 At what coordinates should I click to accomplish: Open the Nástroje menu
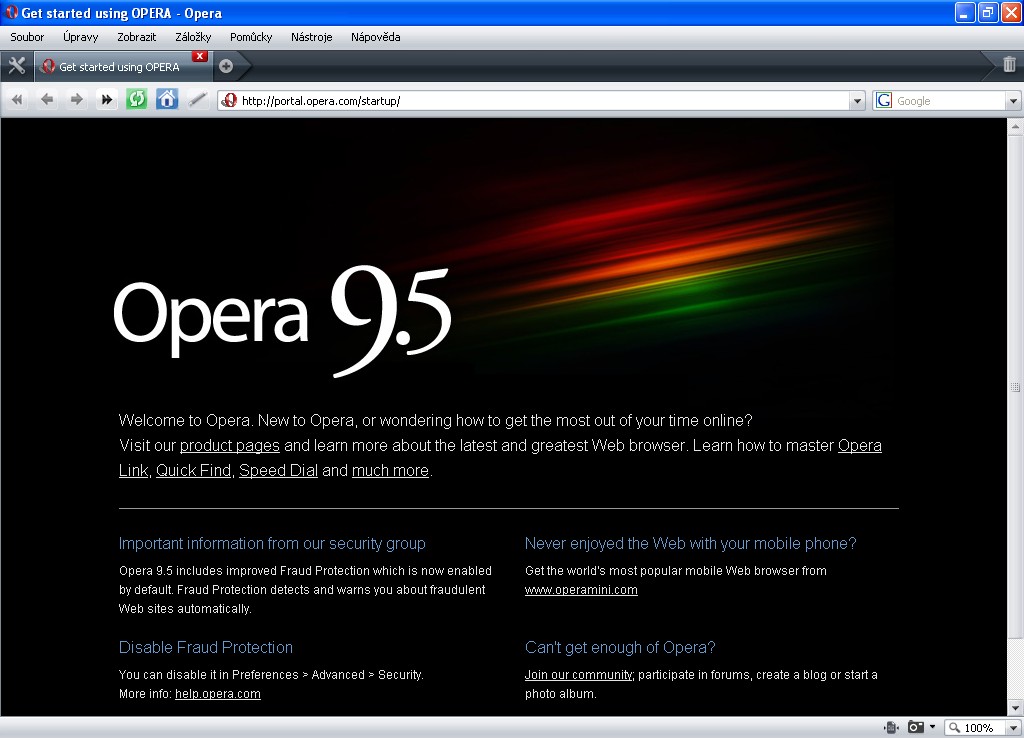click(312, 37)
